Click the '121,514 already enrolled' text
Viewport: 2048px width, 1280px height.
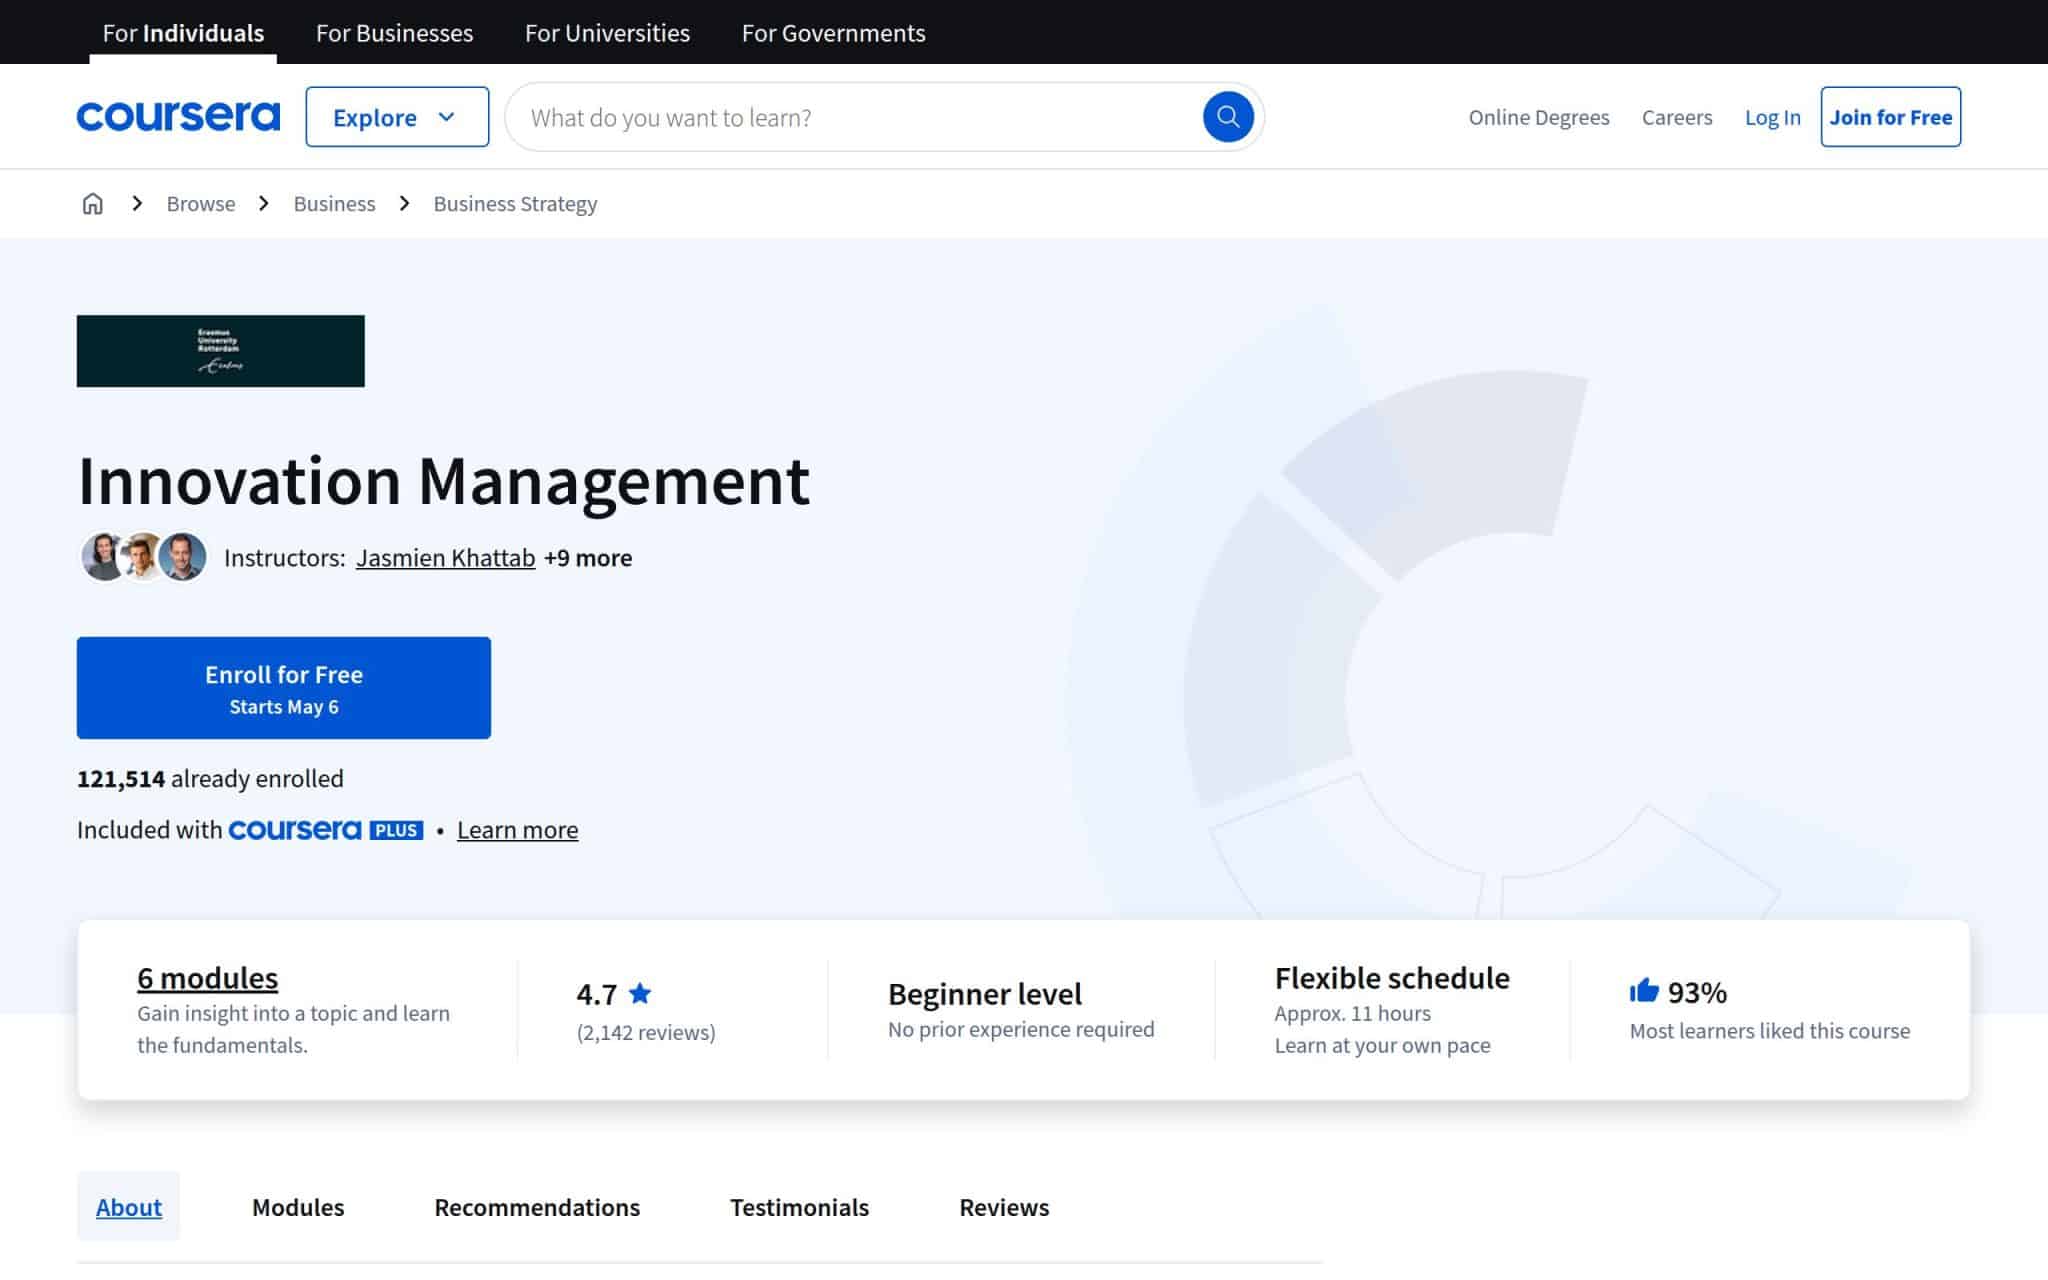pyautogui.click(x=210, y=779)
